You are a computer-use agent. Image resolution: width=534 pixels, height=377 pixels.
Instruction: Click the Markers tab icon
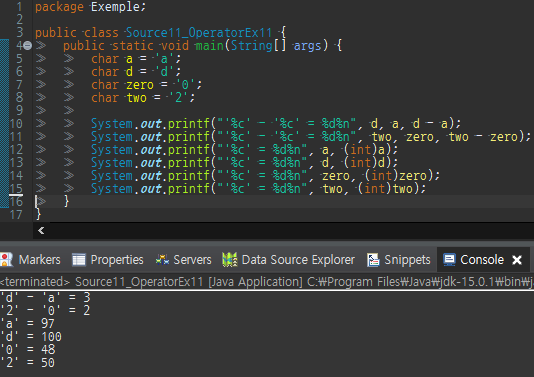pos(6,260)
